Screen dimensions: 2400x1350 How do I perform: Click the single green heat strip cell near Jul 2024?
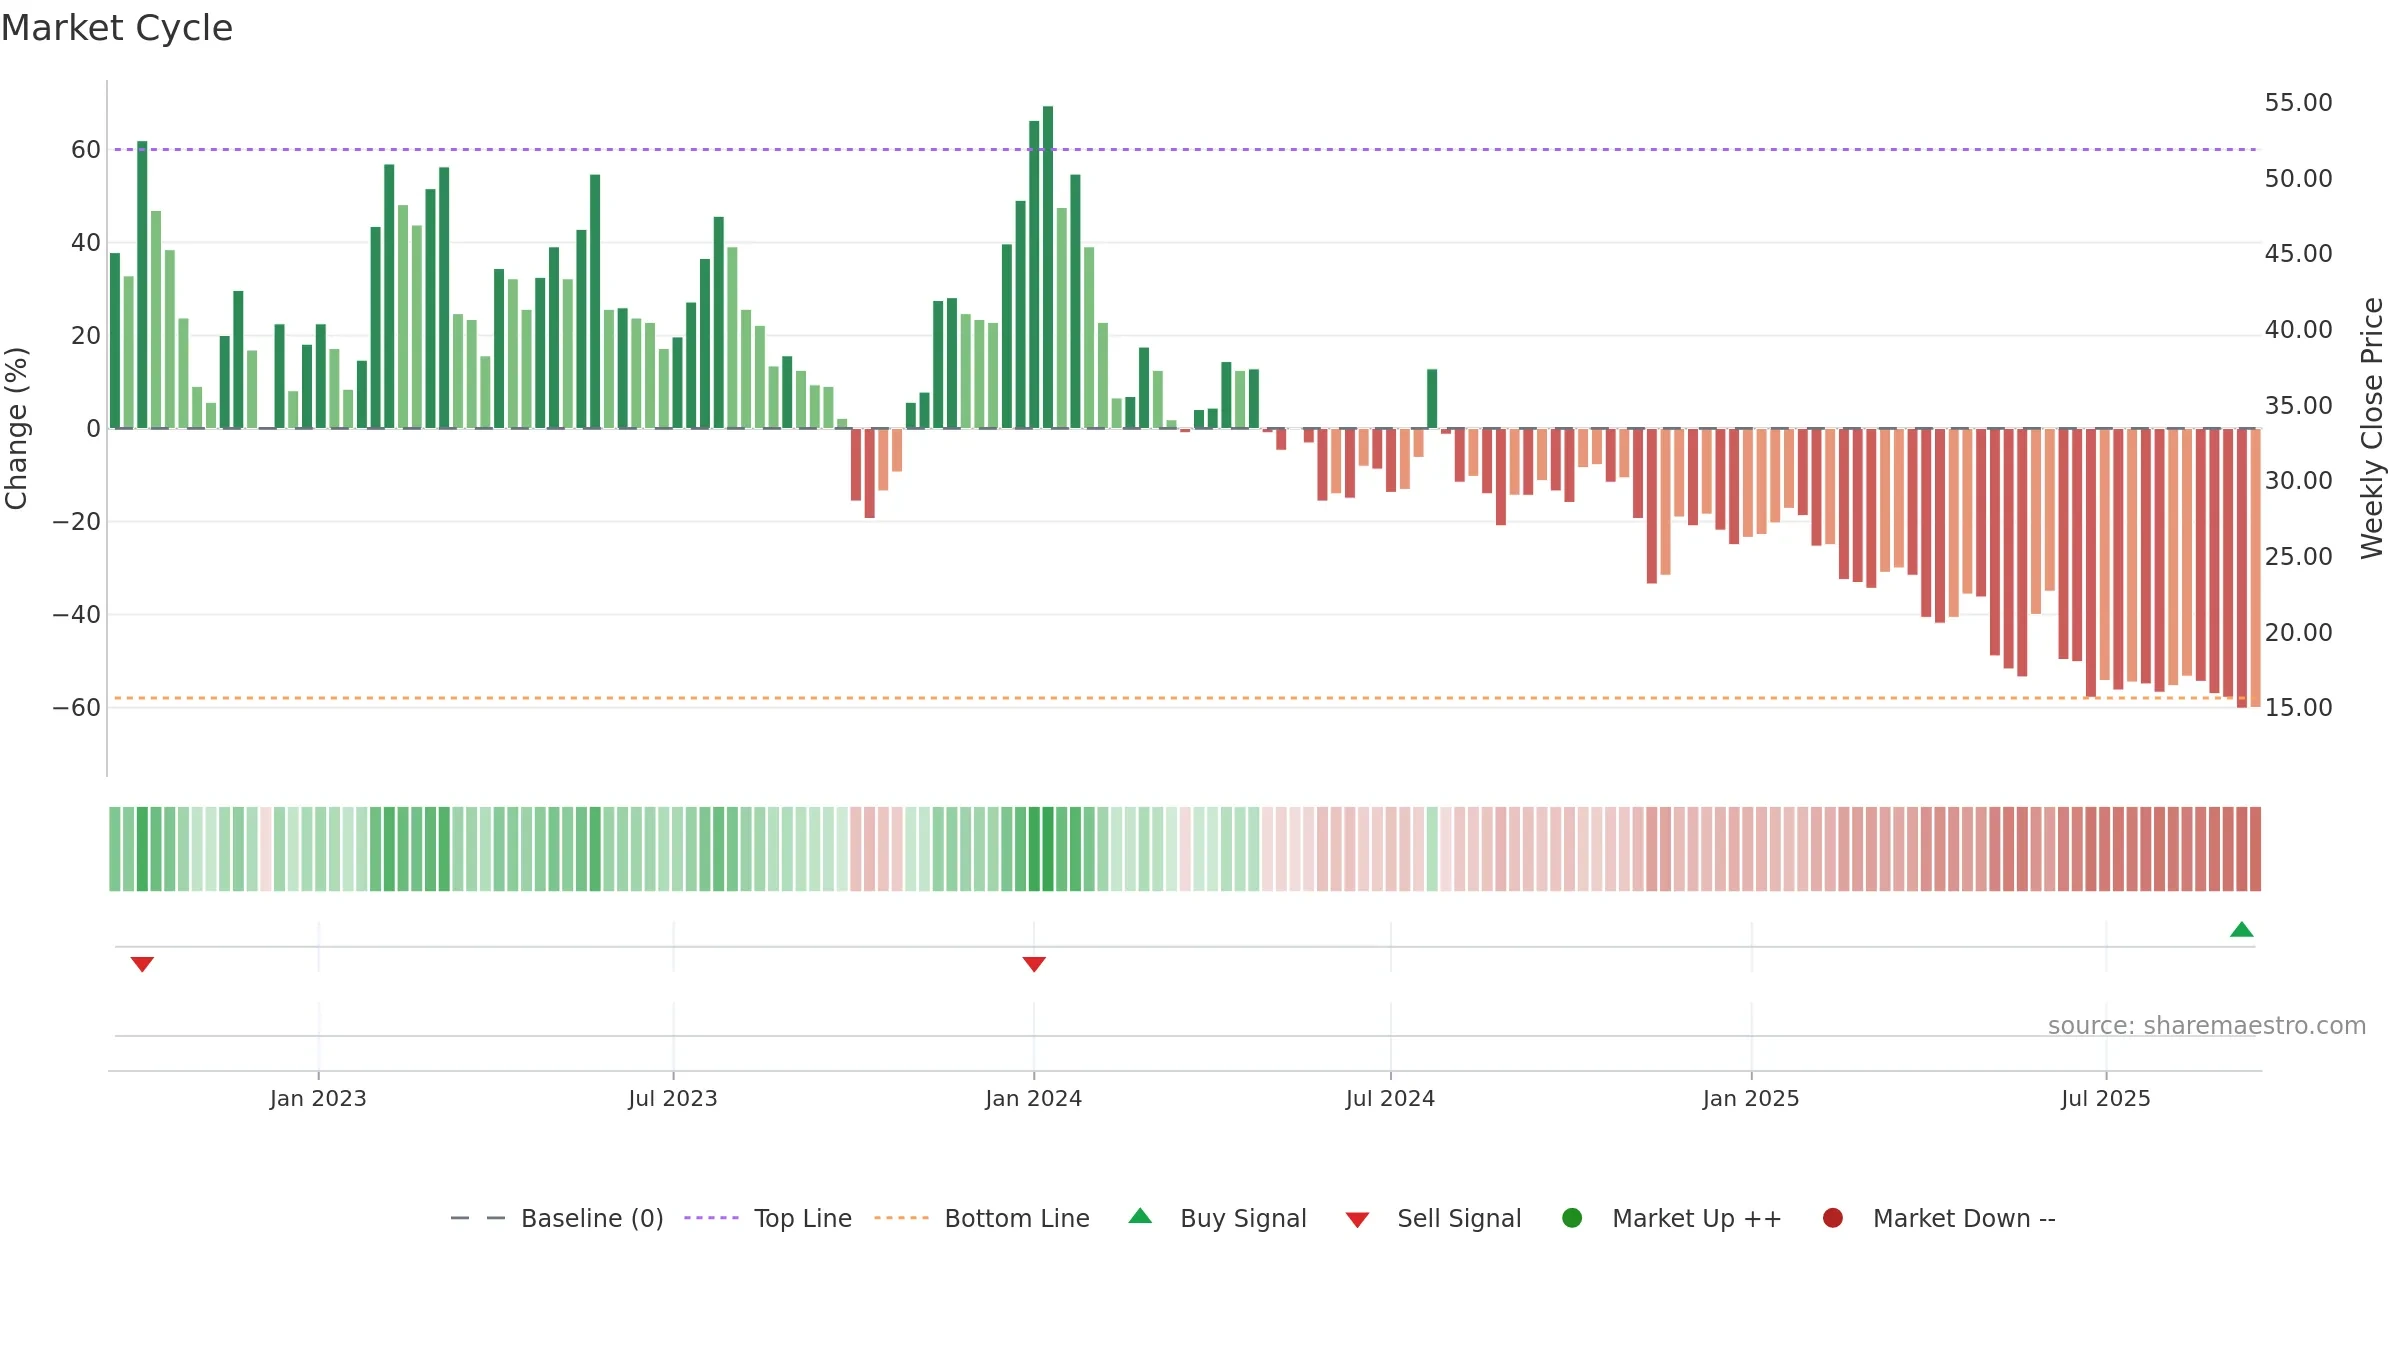(x=1432, y=849)
